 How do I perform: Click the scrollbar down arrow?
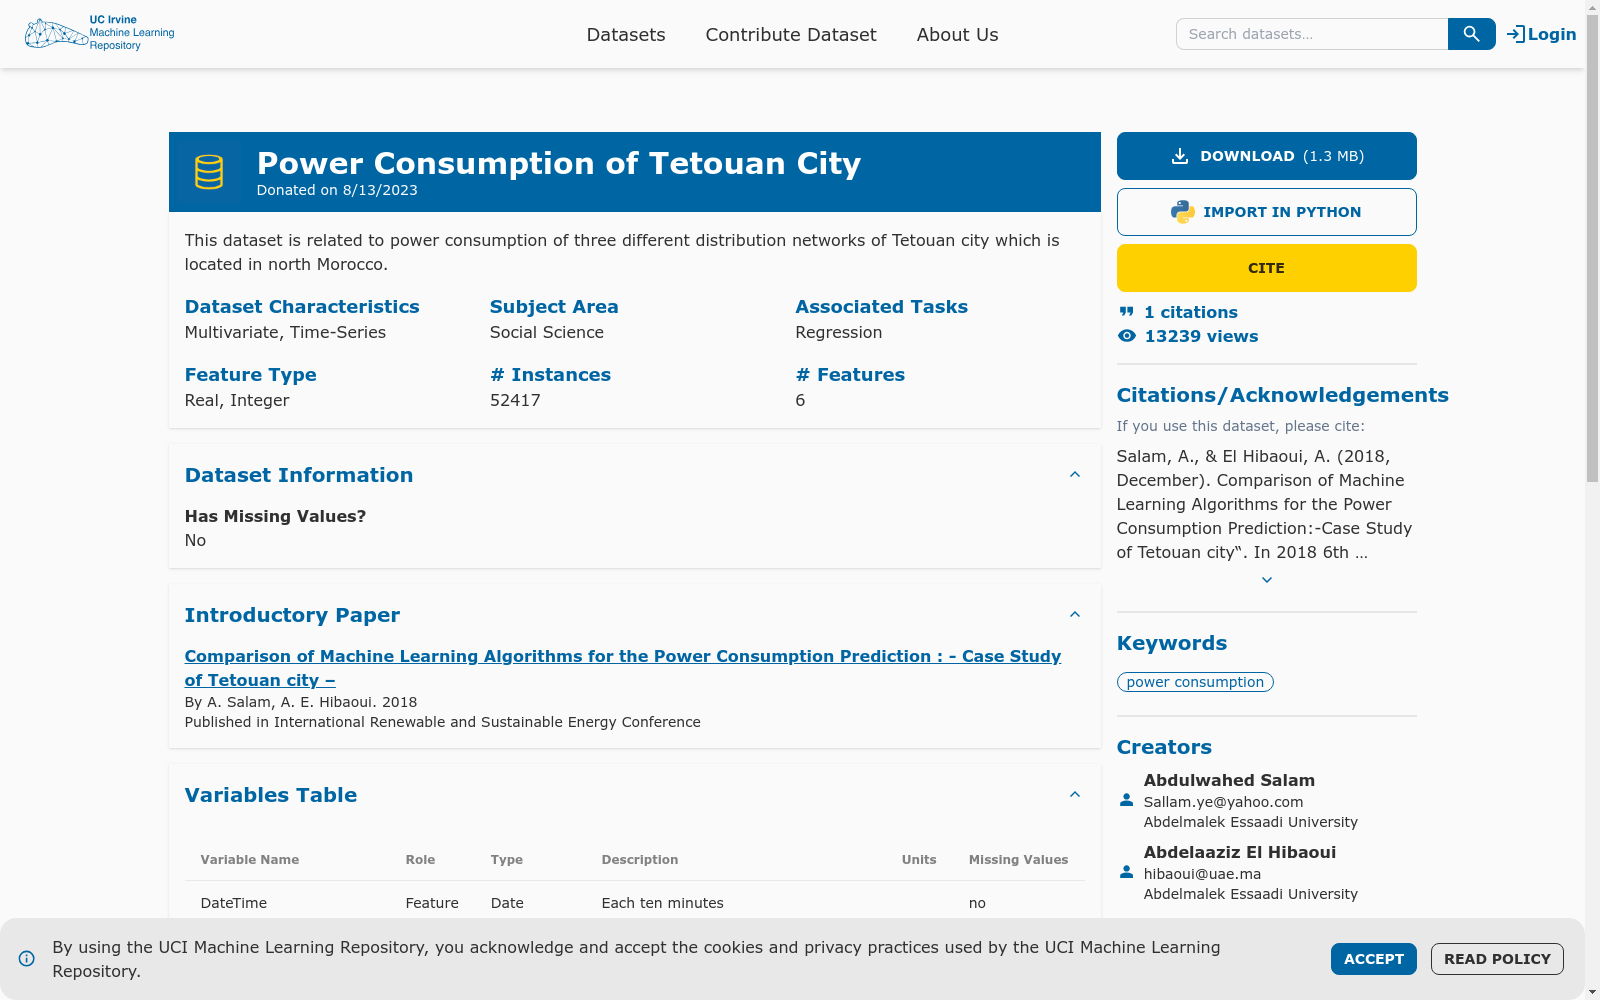[1592, 992]
